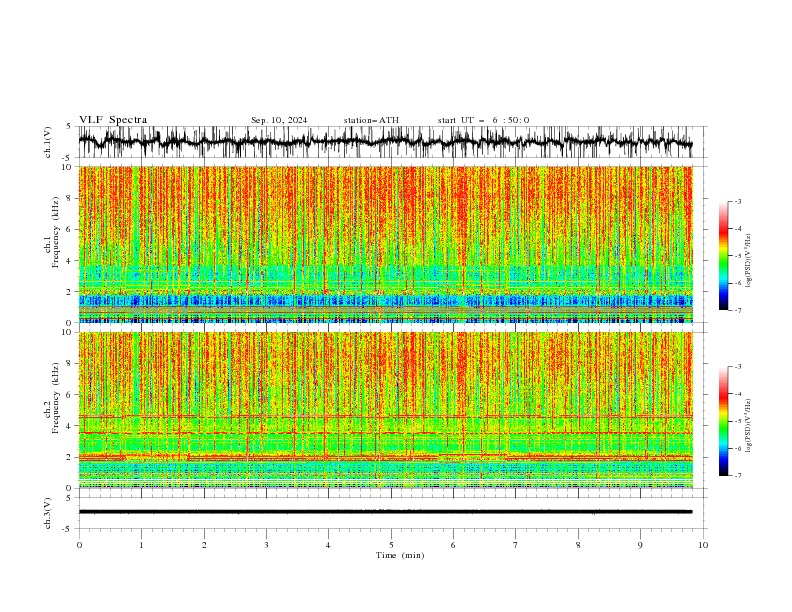
Task: Click the ch.3 flat voltage trace
Action: pos(385,512)
